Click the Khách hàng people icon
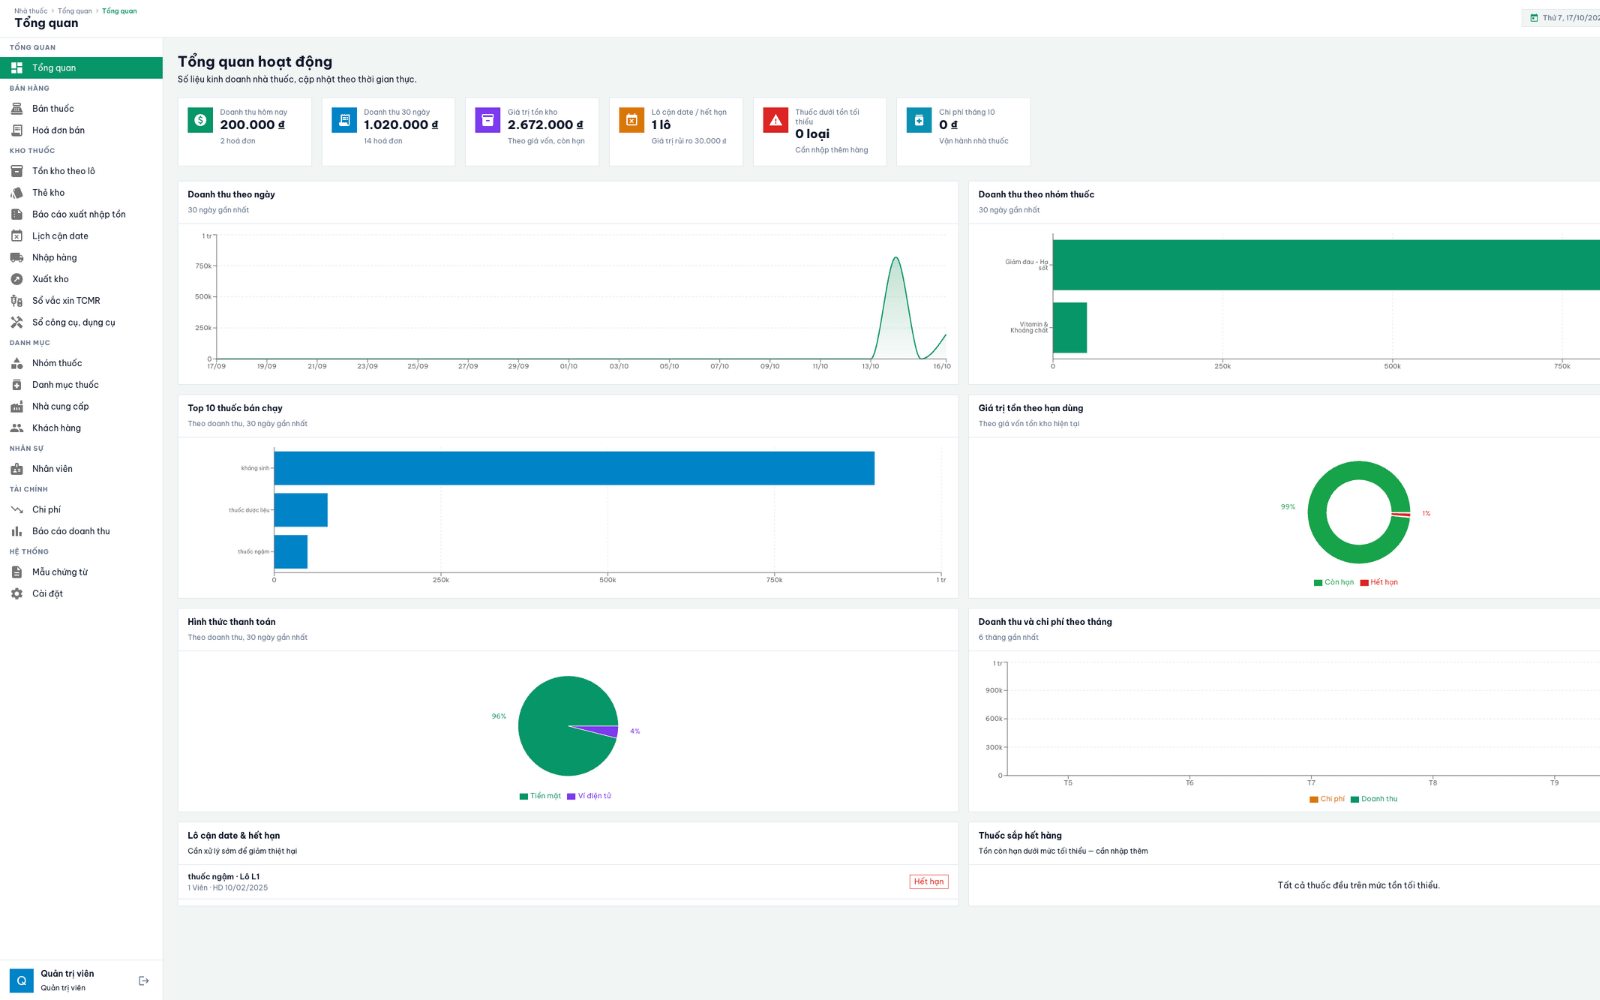 coord(16,428)
